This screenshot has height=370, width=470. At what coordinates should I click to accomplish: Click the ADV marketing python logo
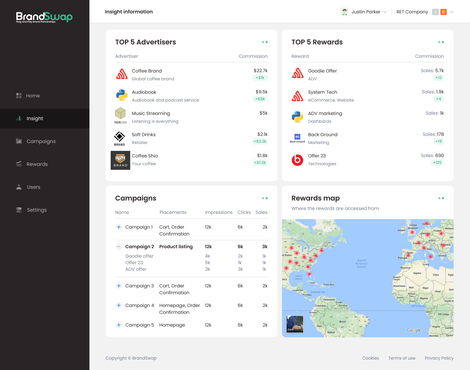297,117
